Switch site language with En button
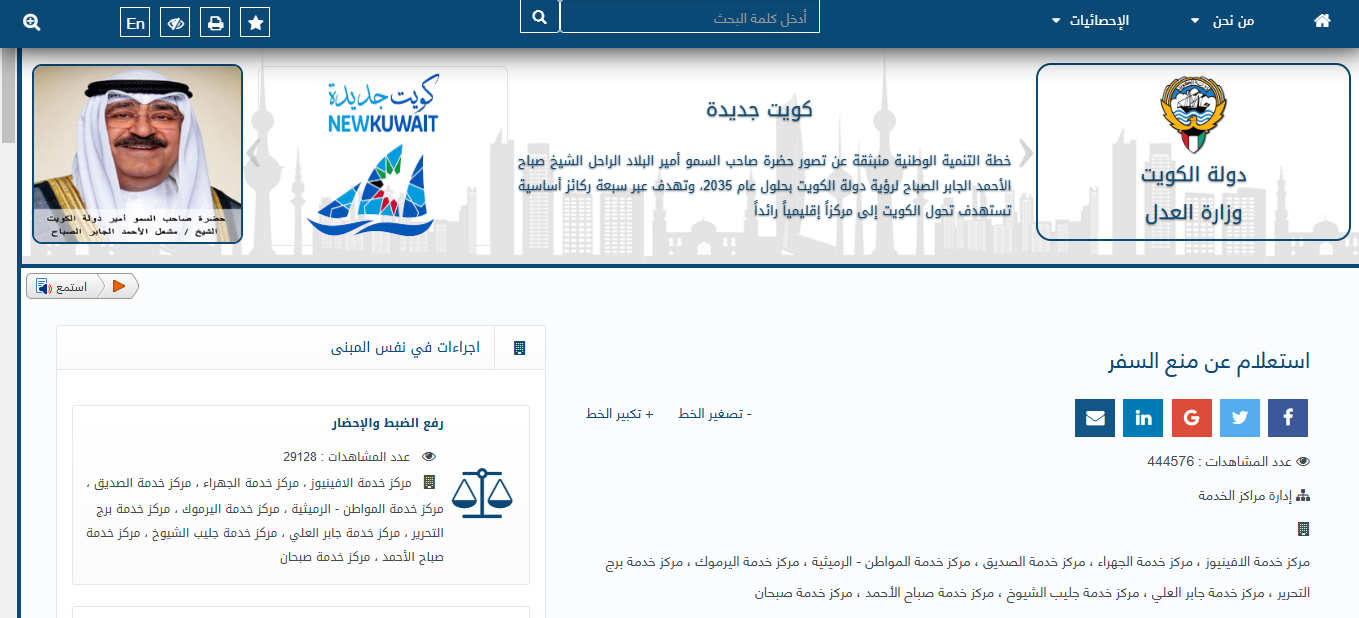The height and width of the screenshot is (618, 1359). click(135, 23)
